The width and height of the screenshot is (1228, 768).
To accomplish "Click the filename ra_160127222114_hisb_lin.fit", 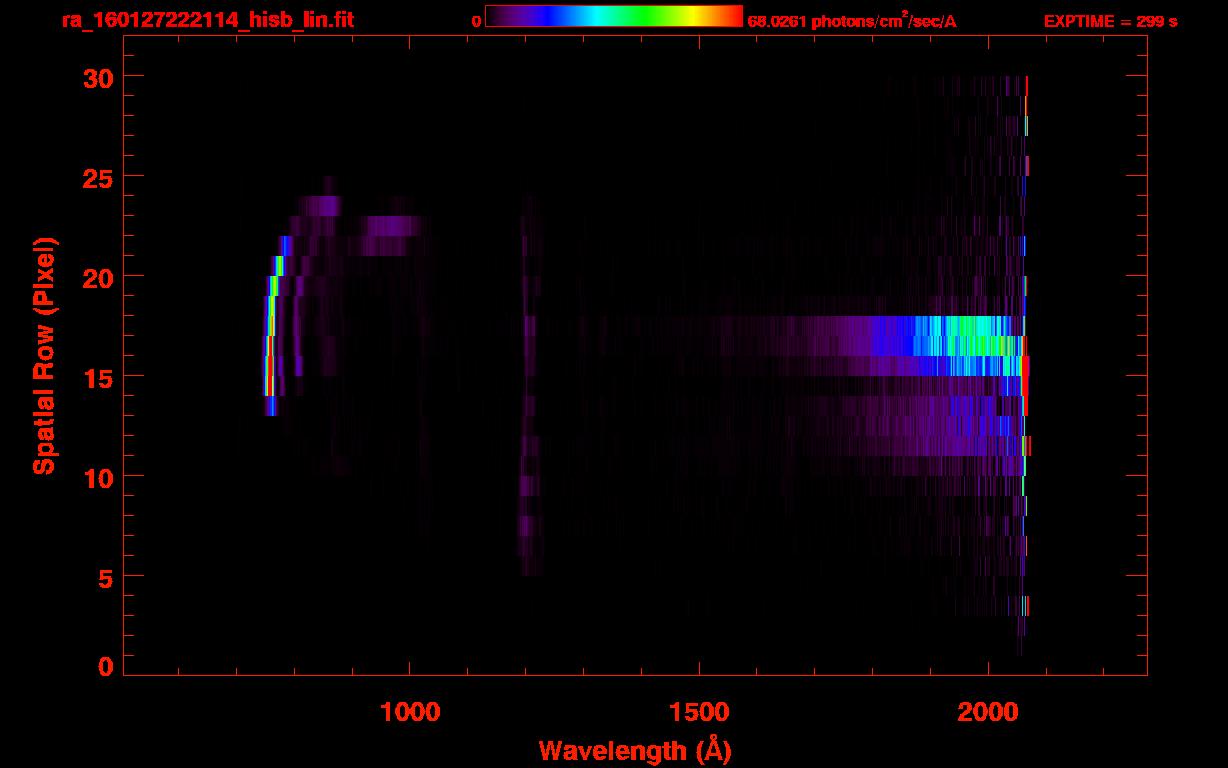I will (206, 20).
